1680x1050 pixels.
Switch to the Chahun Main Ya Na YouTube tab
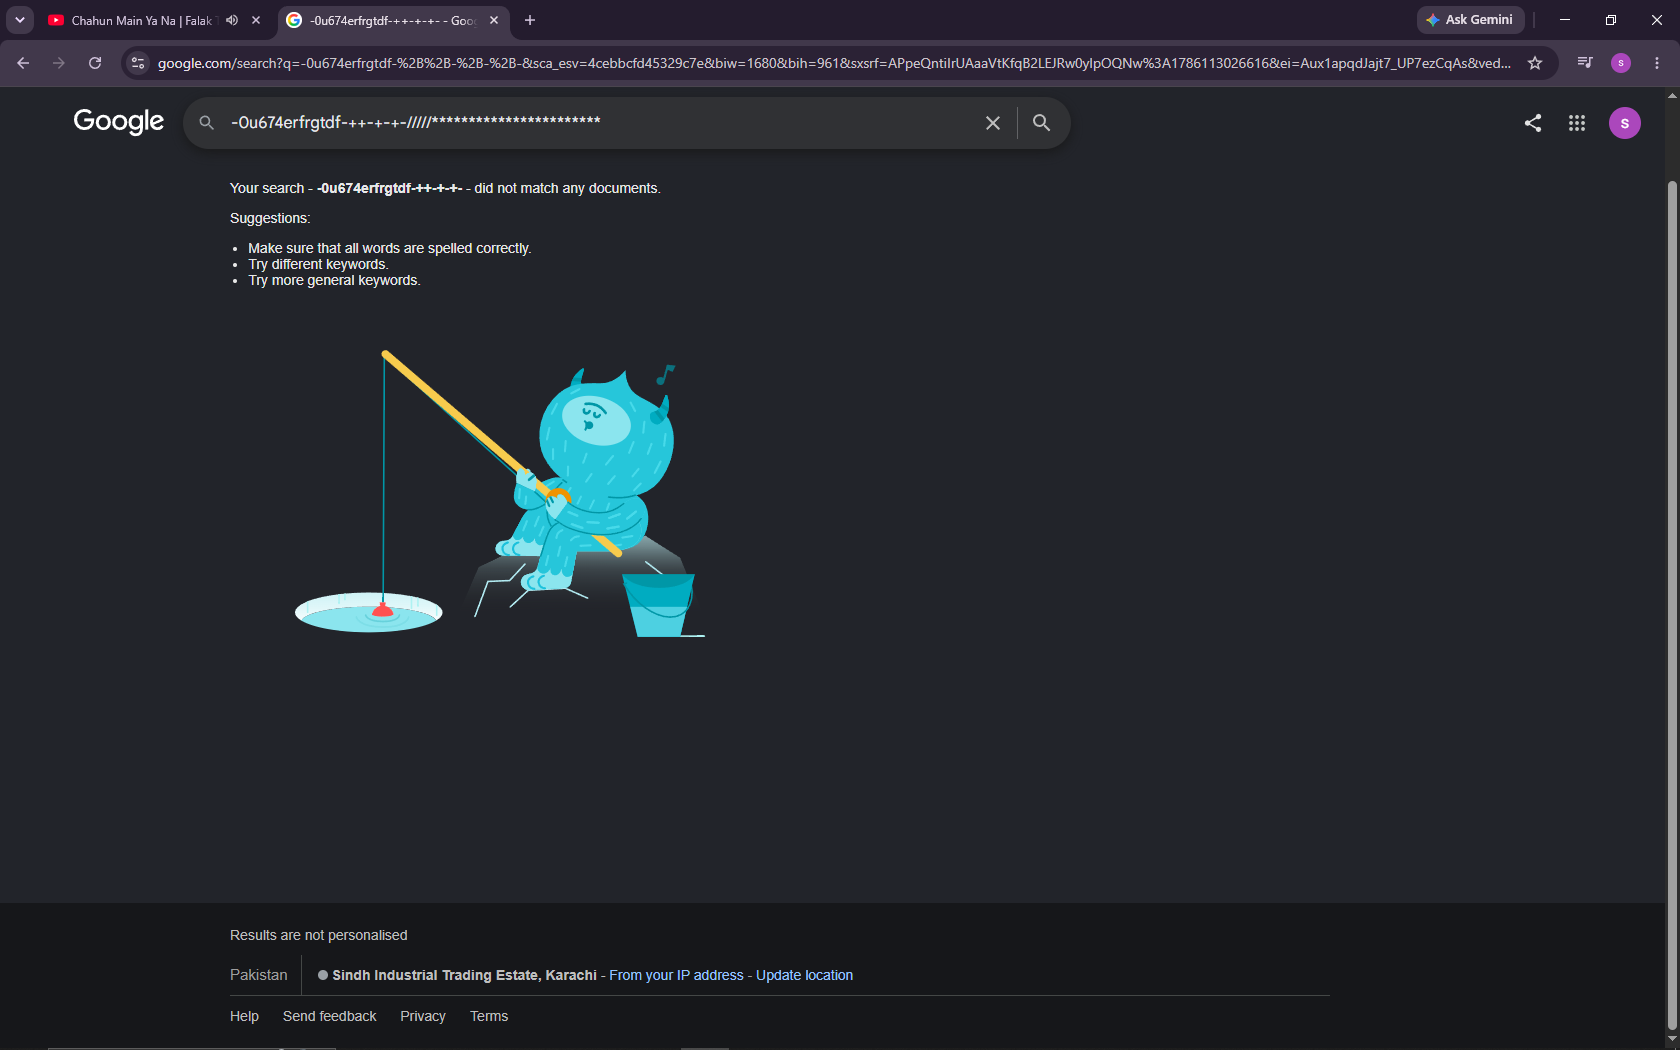[x=140, y=20]
